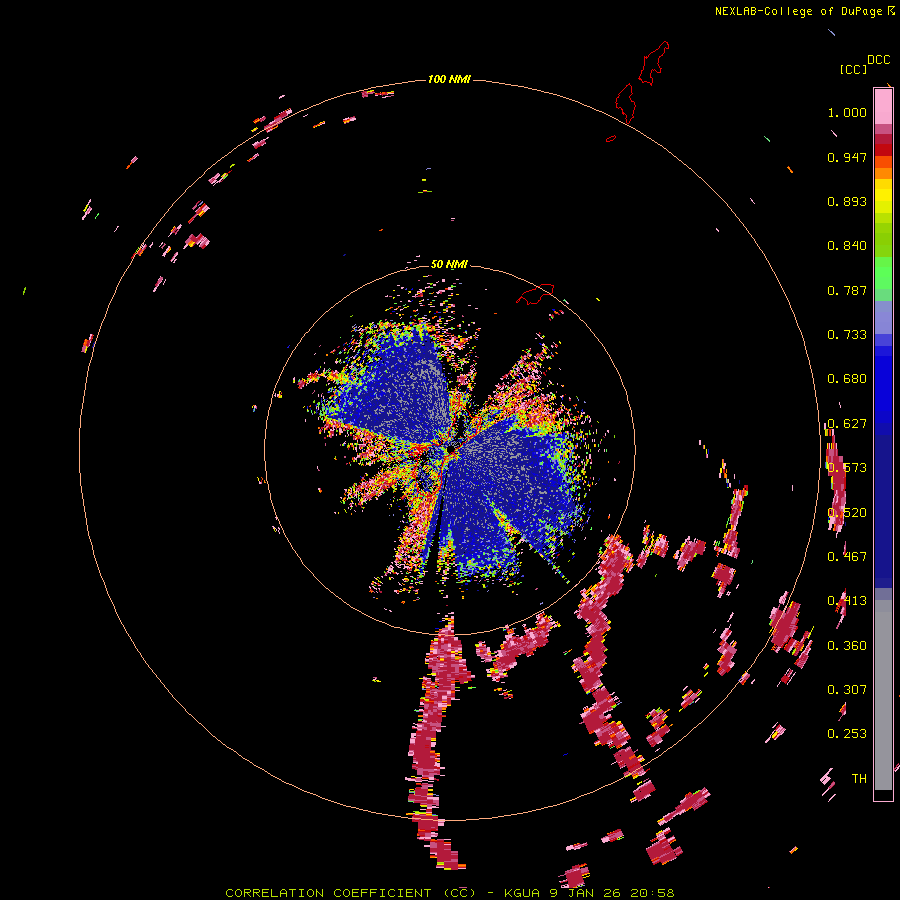Pick the light pink color bar segment
This screenshot has width=900, height=900.
click(883, 106)
